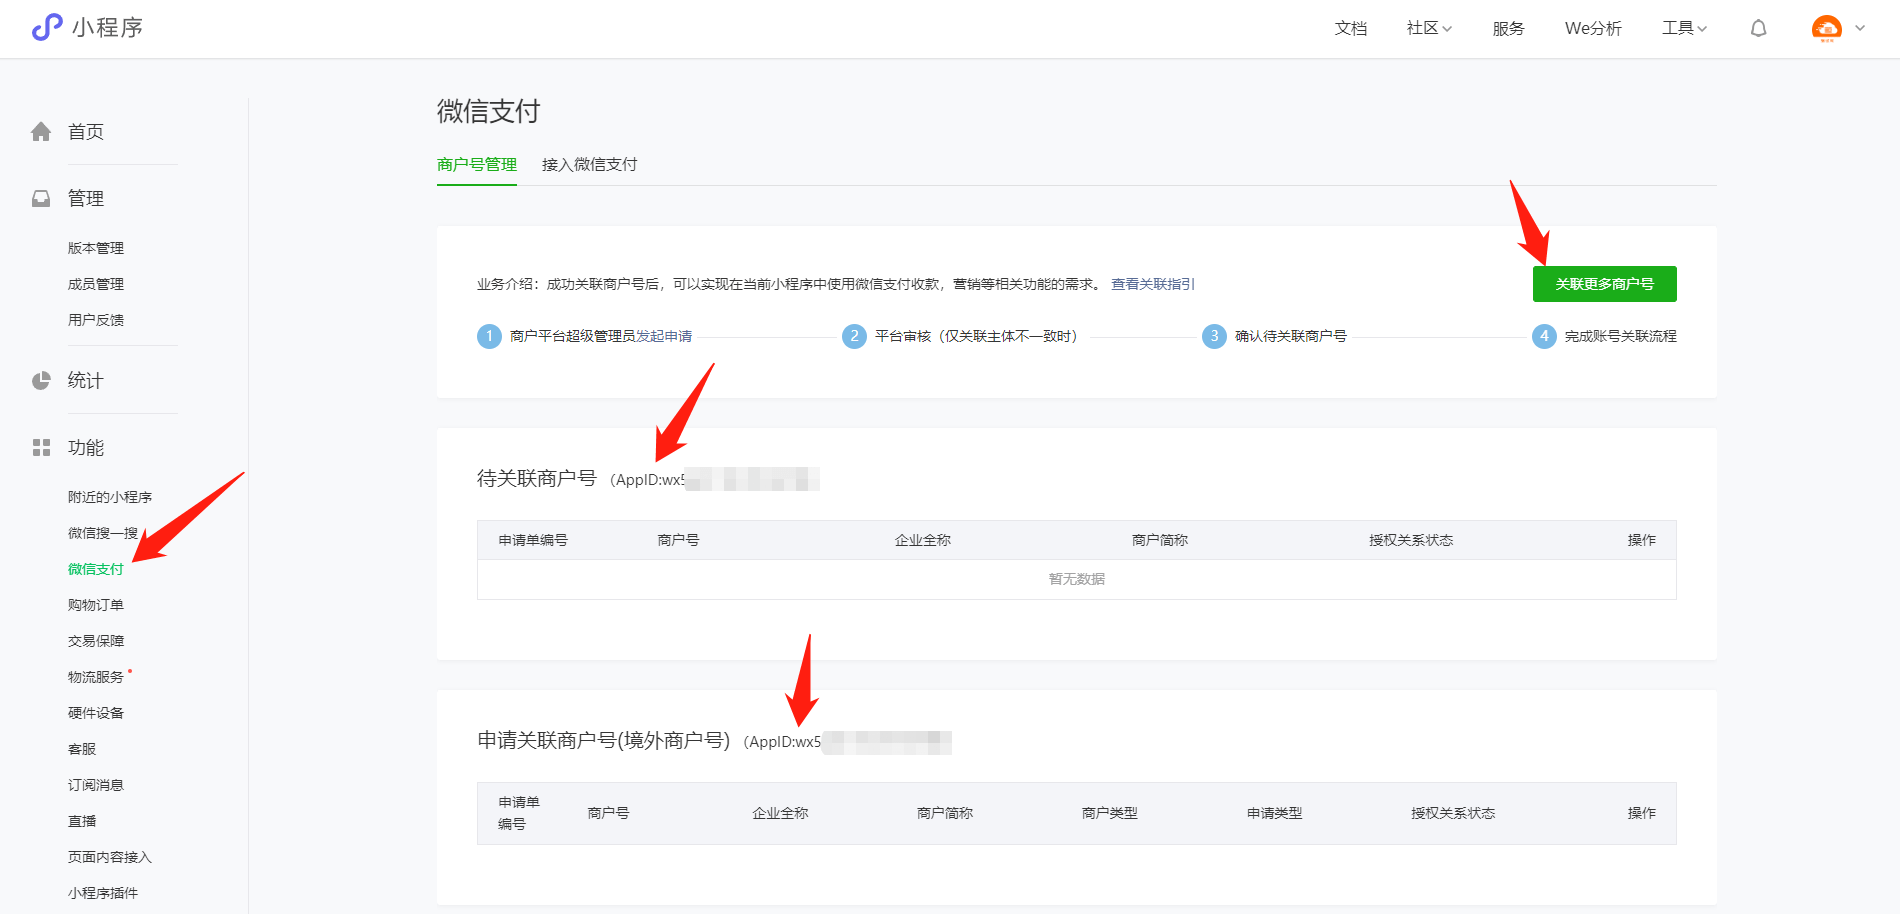1900x914 pixels.
Task: Click the grid icon beside 功能
Action: 41,448
